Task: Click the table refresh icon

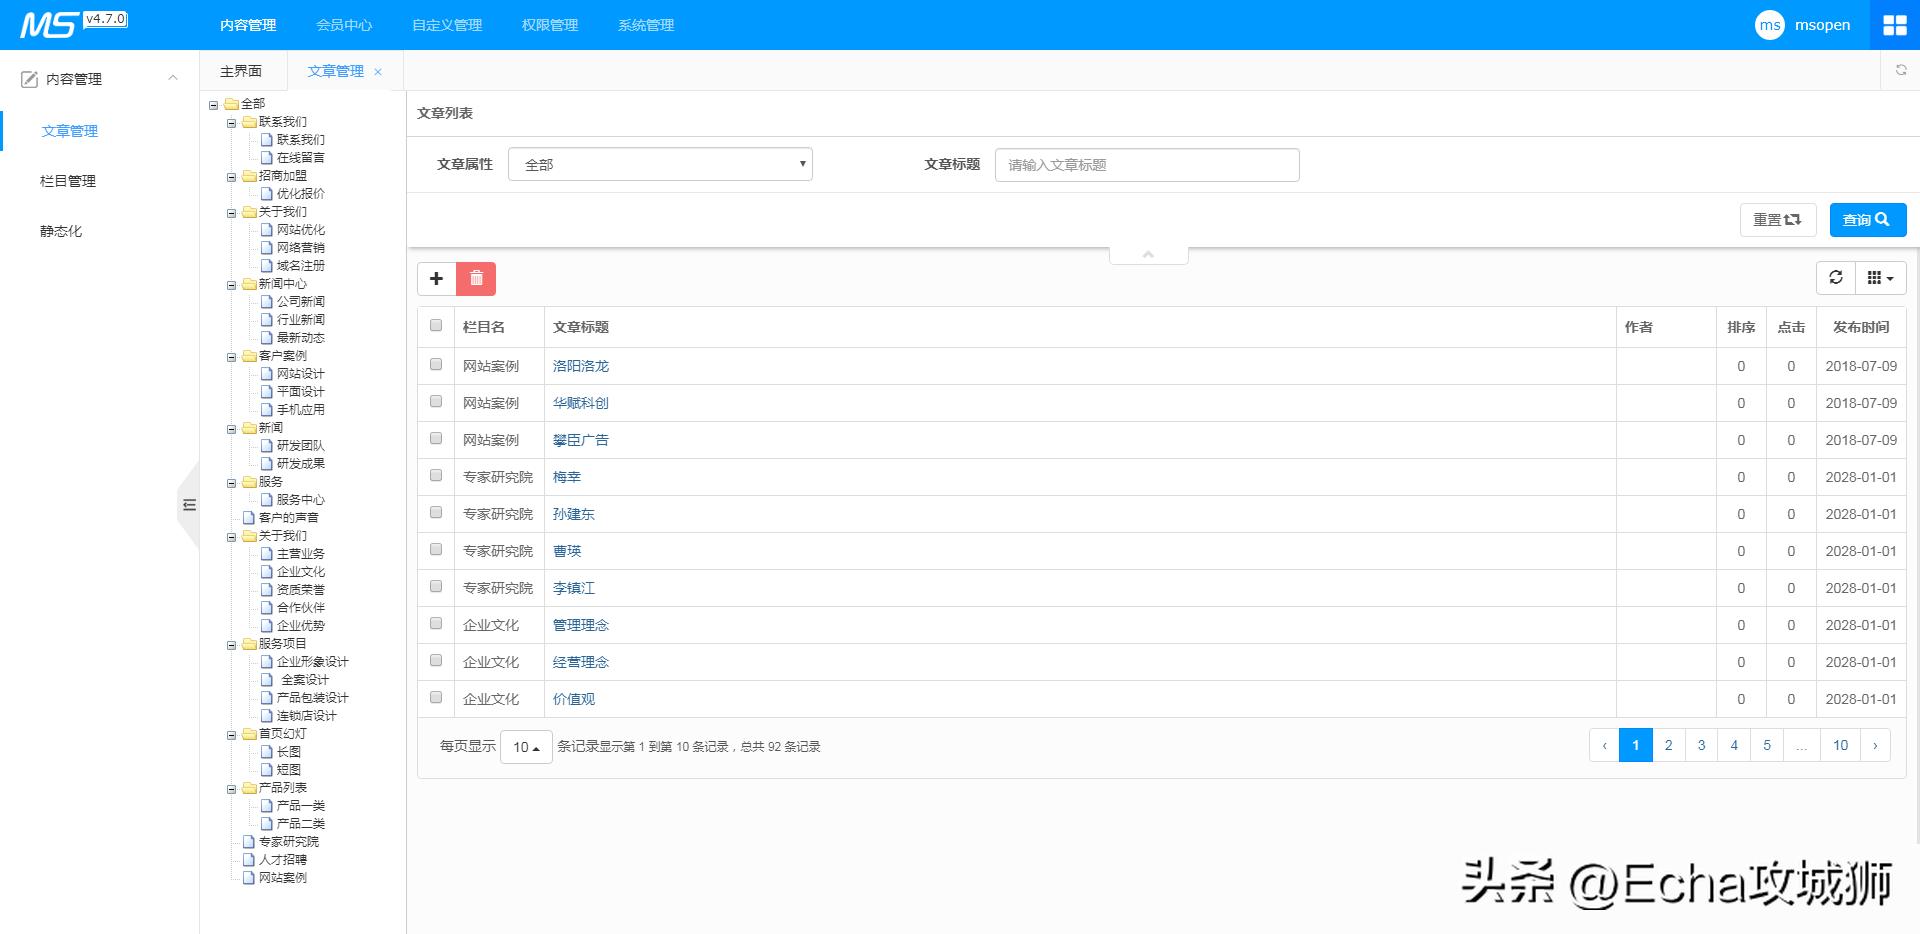Action: [1836, 278]
